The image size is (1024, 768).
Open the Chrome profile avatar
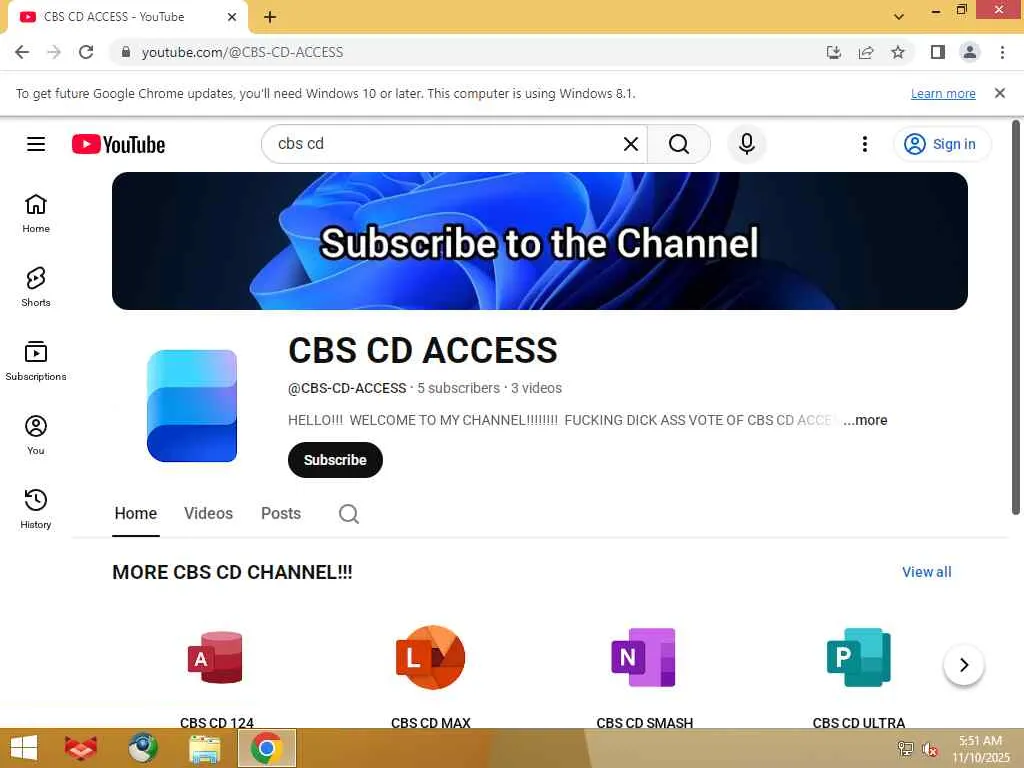coord(970,52)
